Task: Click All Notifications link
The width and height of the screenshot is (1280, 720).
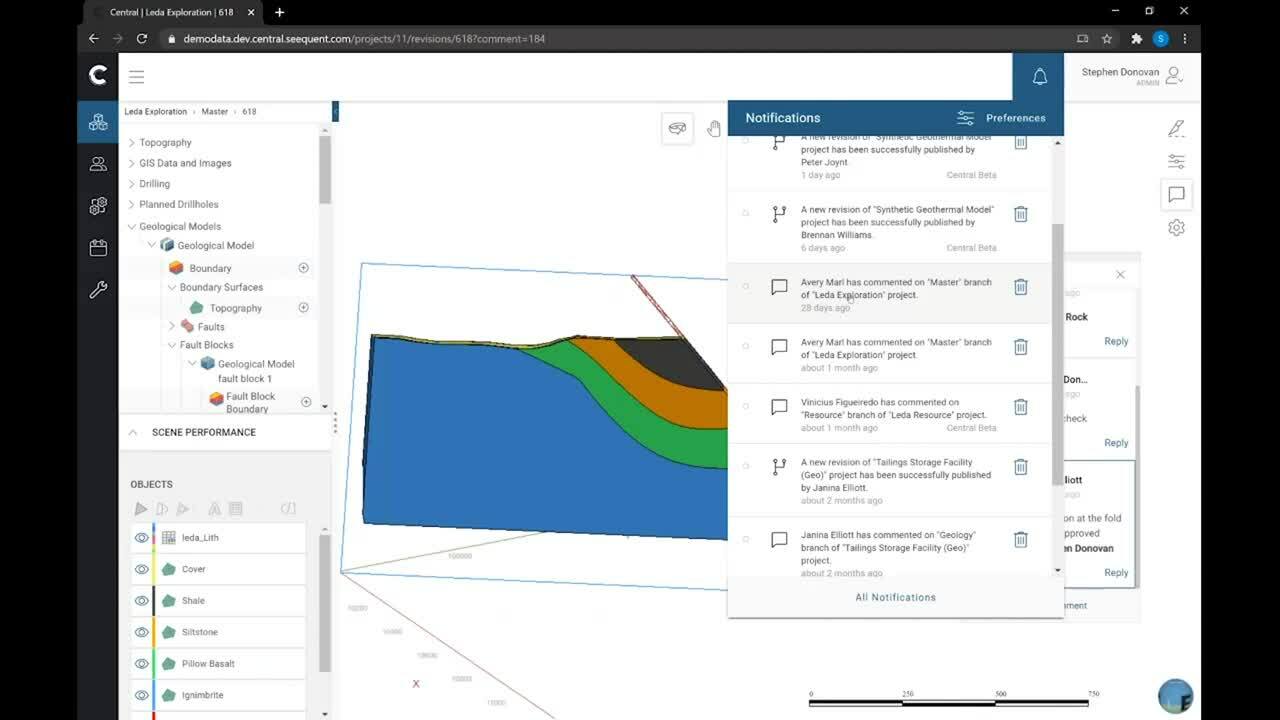Action: coord(896,597)
